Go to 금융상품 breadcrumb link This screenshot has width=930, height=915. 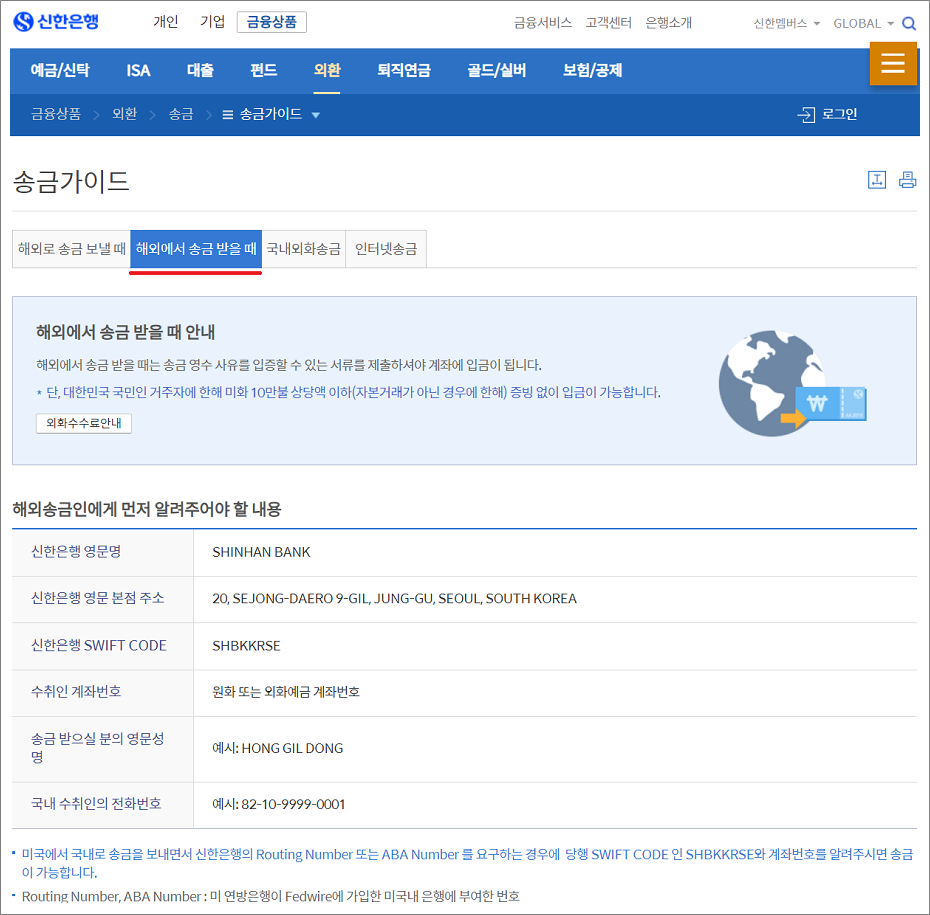pos(56,114)
